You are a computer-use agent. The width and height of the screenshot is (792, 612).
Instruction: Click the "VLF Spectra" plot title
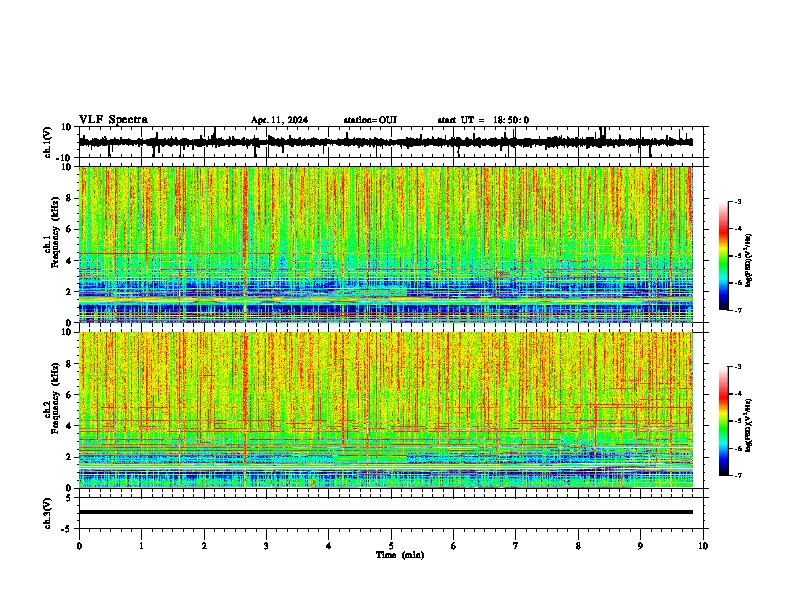pyautogui.click(x=113, y=119)
